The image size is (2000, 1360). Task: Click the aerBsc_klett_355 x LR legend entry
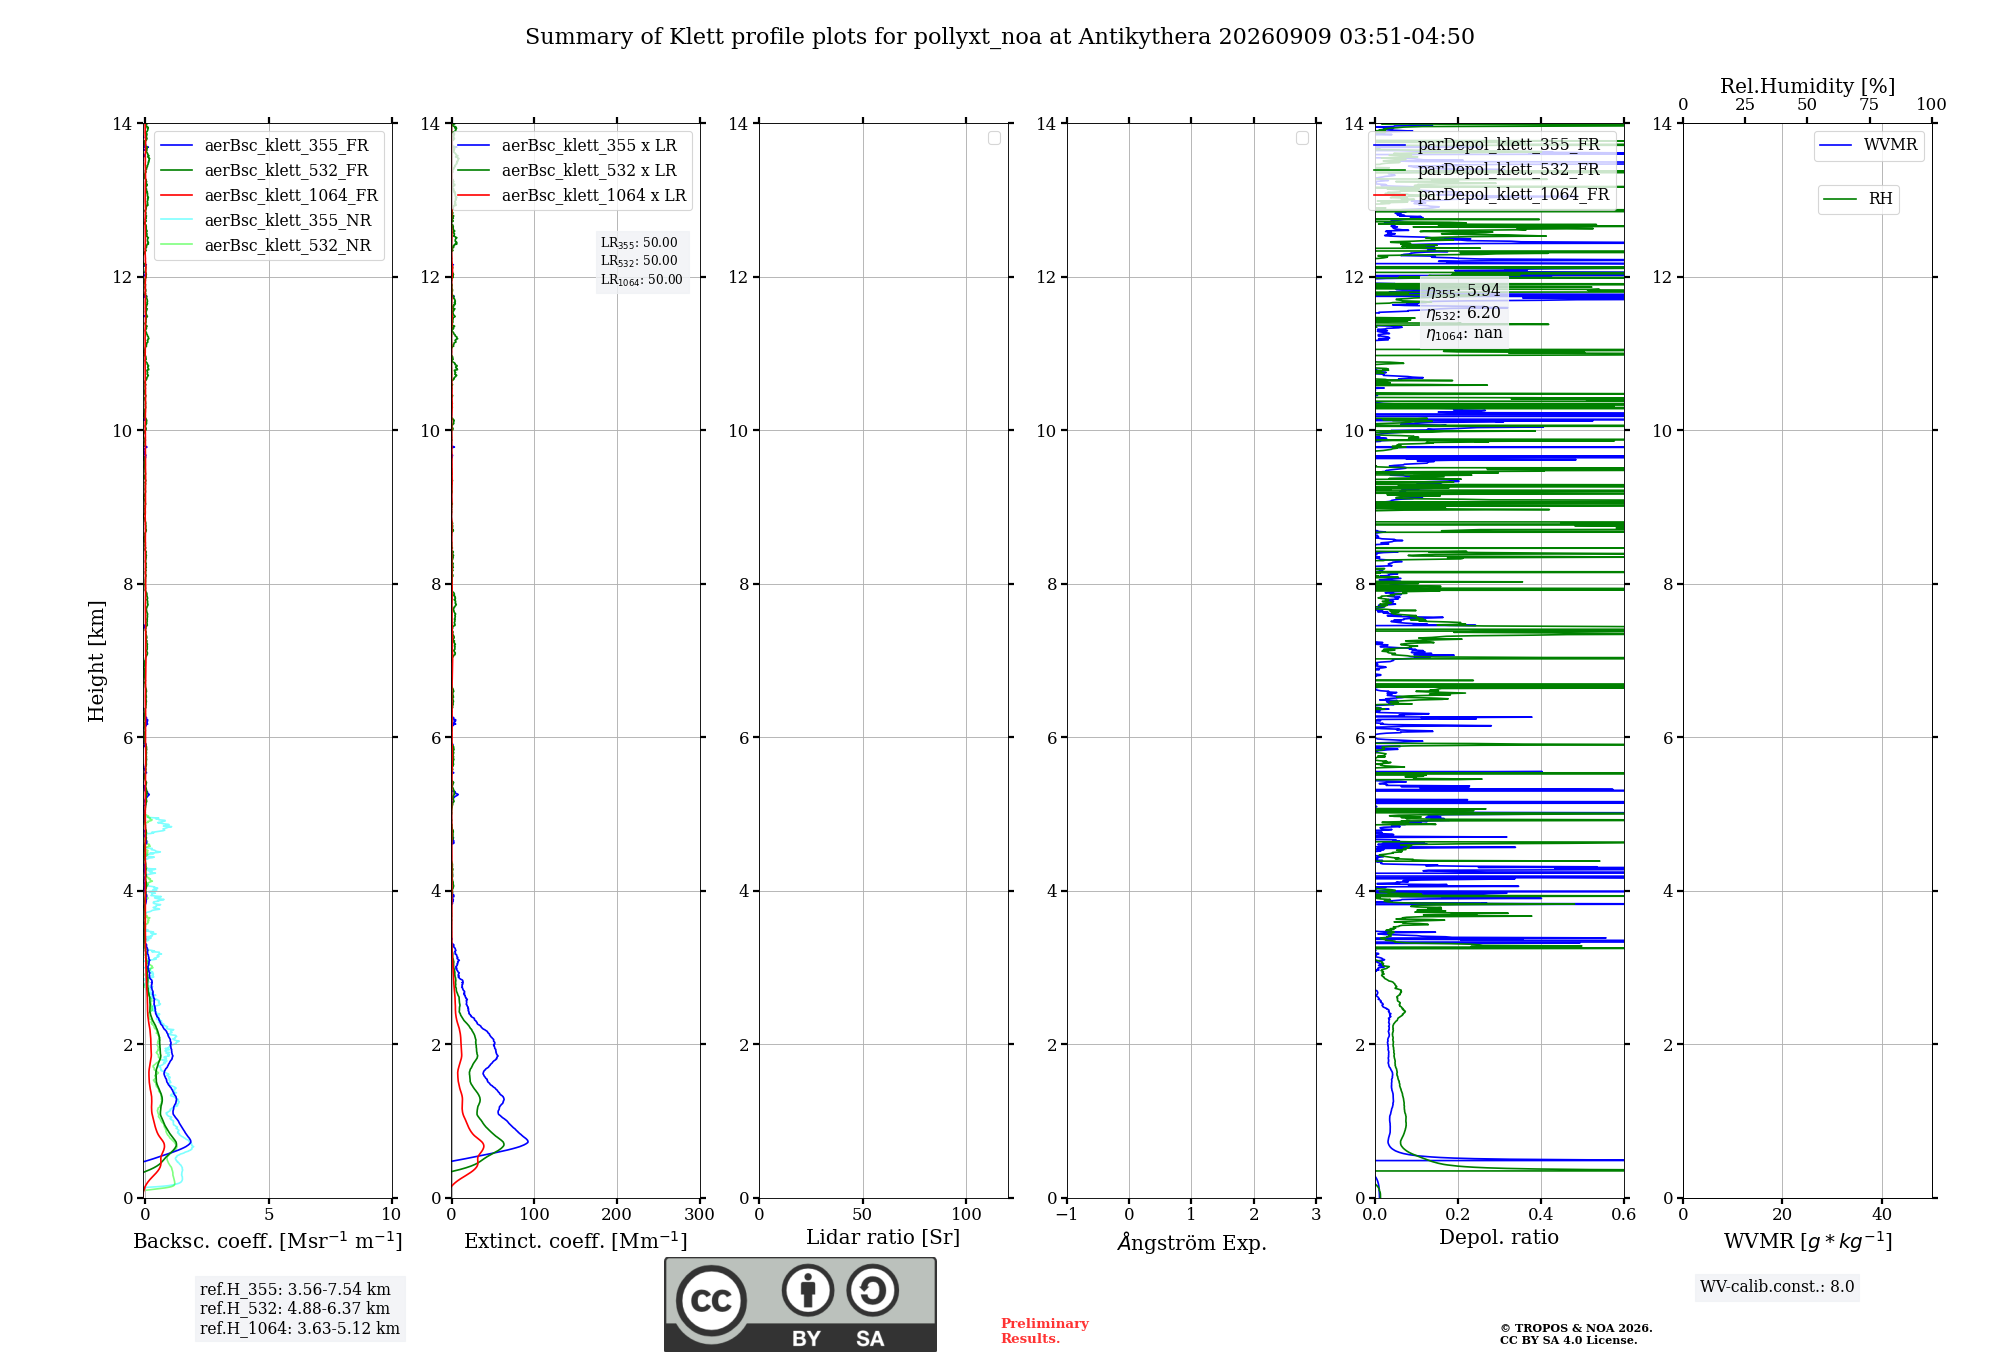tap(567, 145)
